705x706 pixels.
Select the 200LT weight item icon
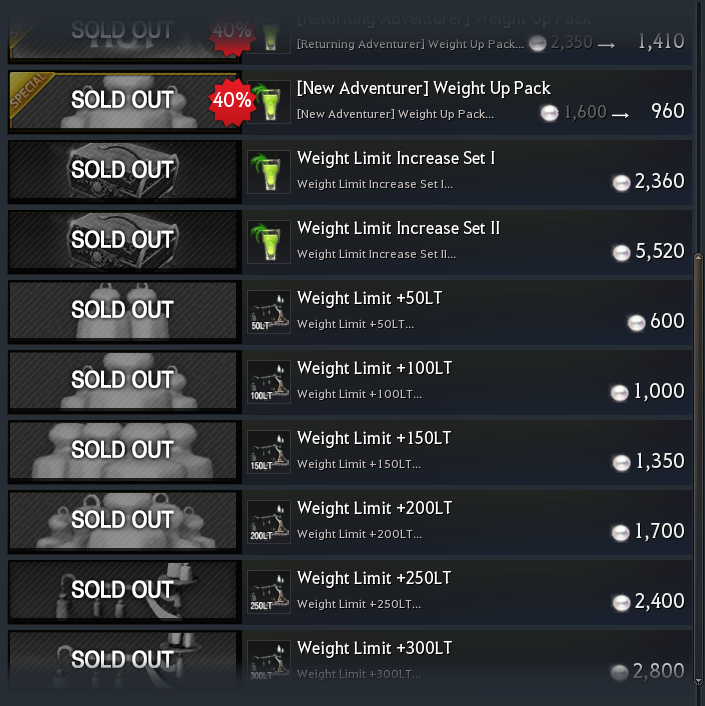(269, 521)
